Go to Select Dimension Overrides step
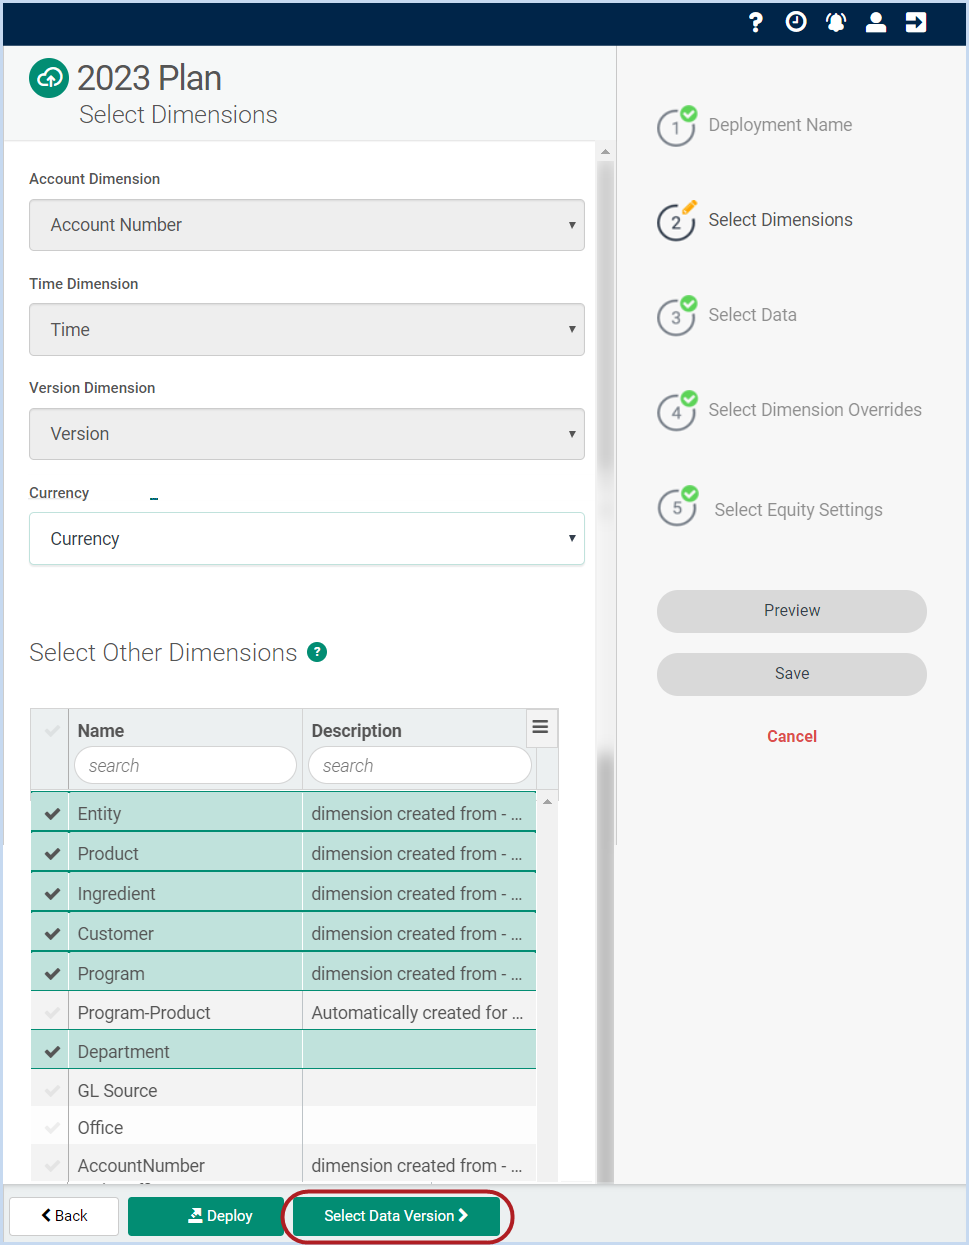Viewport: 969px width, 1245px height. (815, 410)
